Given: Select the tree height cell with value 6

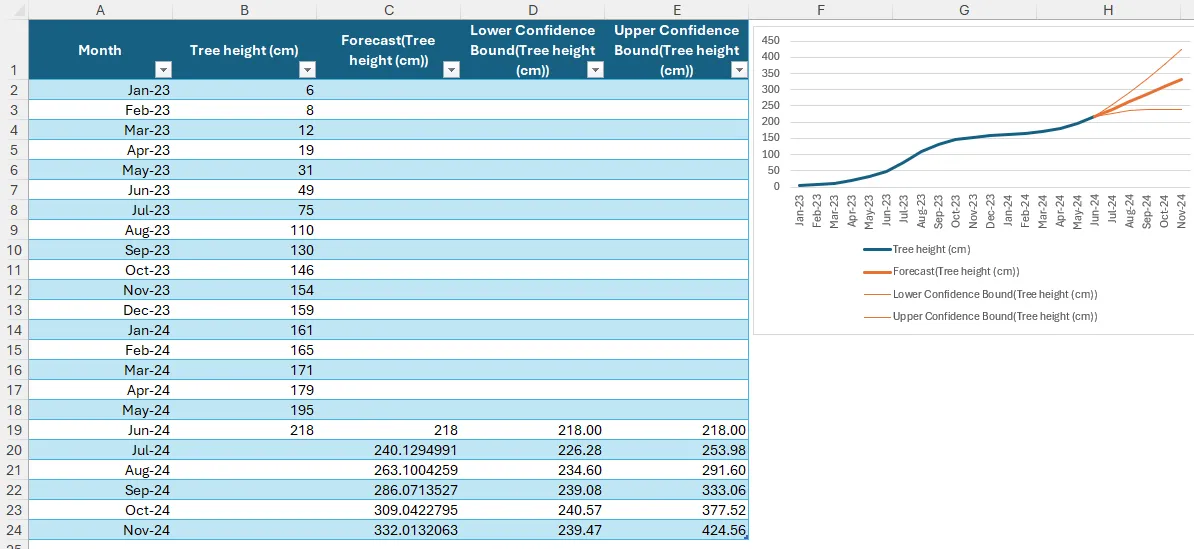Looking at the screenshot, I should coord(244,90).
